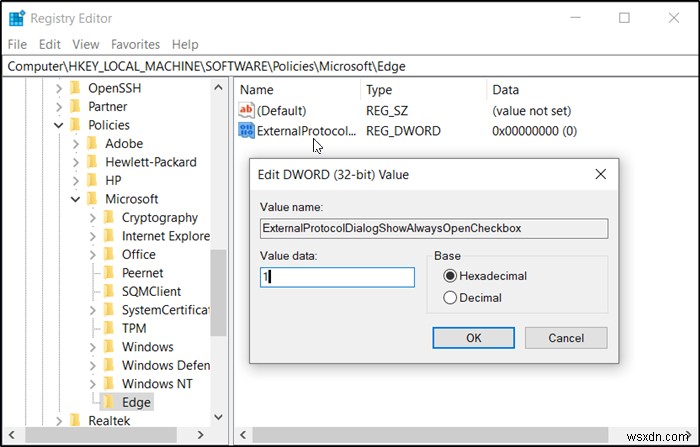The width and height of the screenshot is (700, 447).
Task: Click the Microsoft folder icon
Action: point(92,199)
